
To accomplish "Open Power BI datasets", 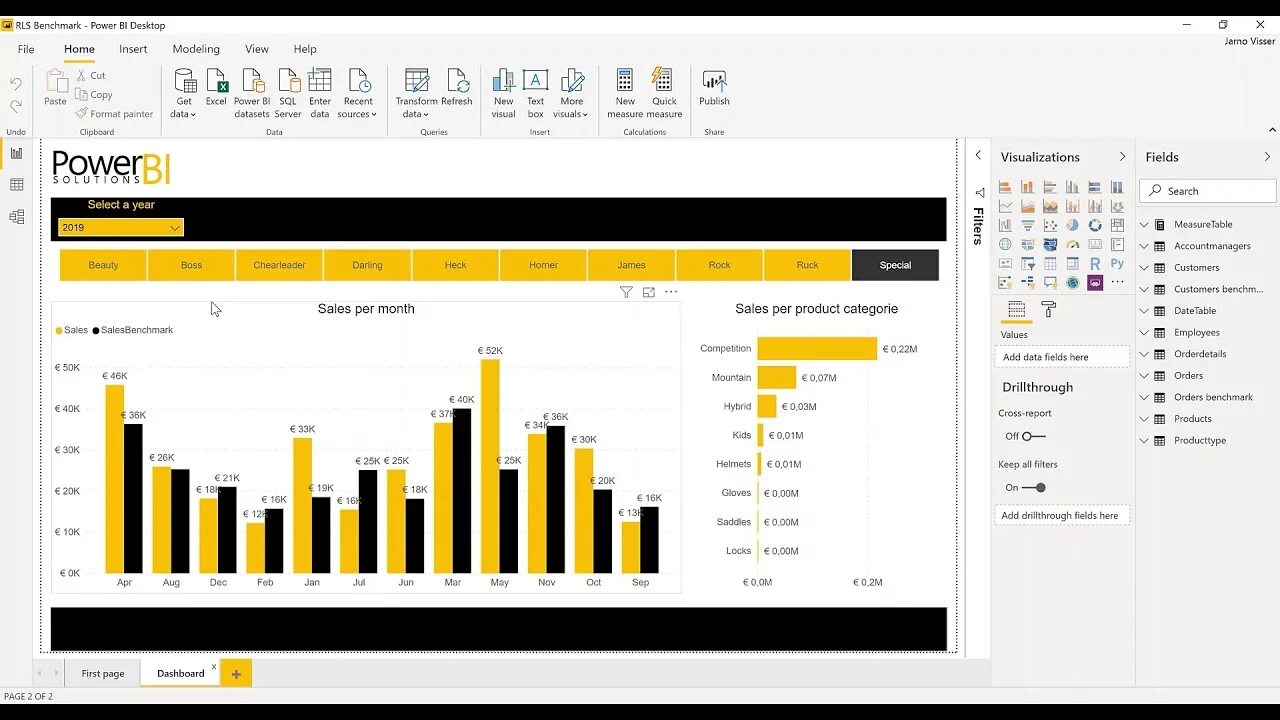I will [252, 94].
